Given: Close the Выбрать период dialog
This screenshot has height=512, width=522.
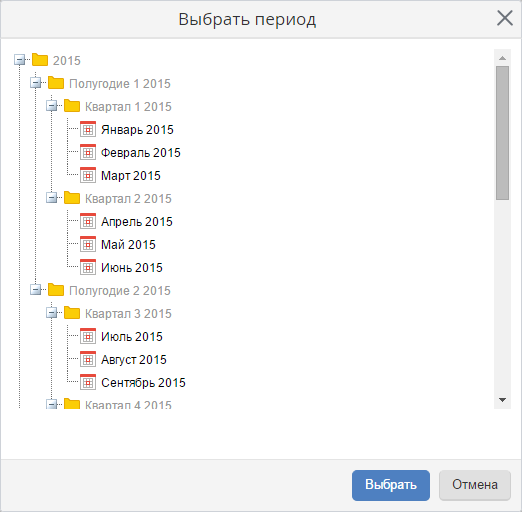Looking at the screenshot, I should pyautogui.click(x=505, y=18).
